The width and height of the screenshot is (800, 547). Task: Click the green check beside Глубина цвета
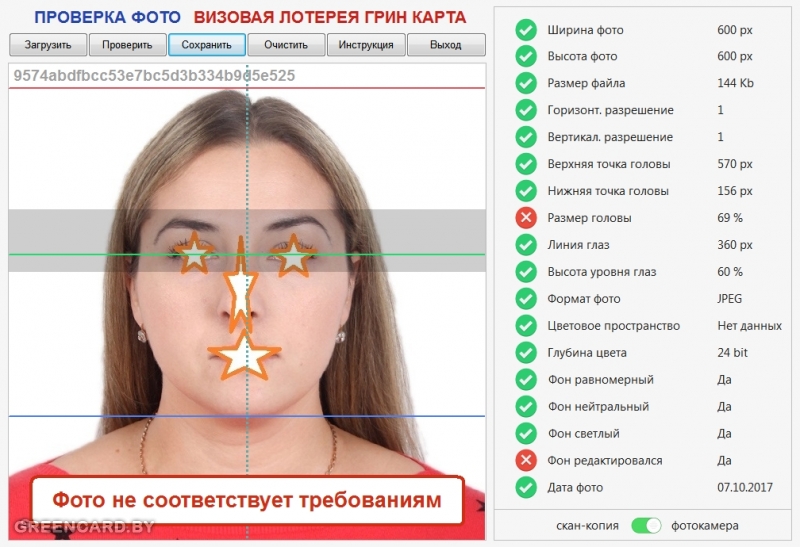pos(526,353)
